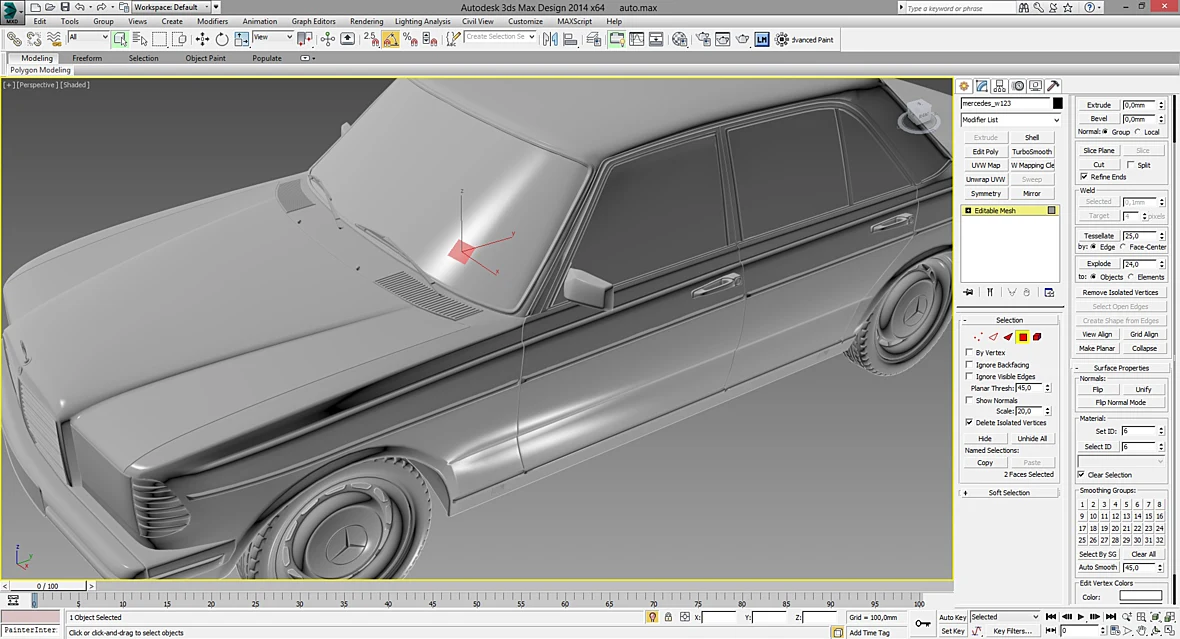This screenshot has height=639, width=1180.
Task: Activate Select and Move tool
Action: point(202,39)
